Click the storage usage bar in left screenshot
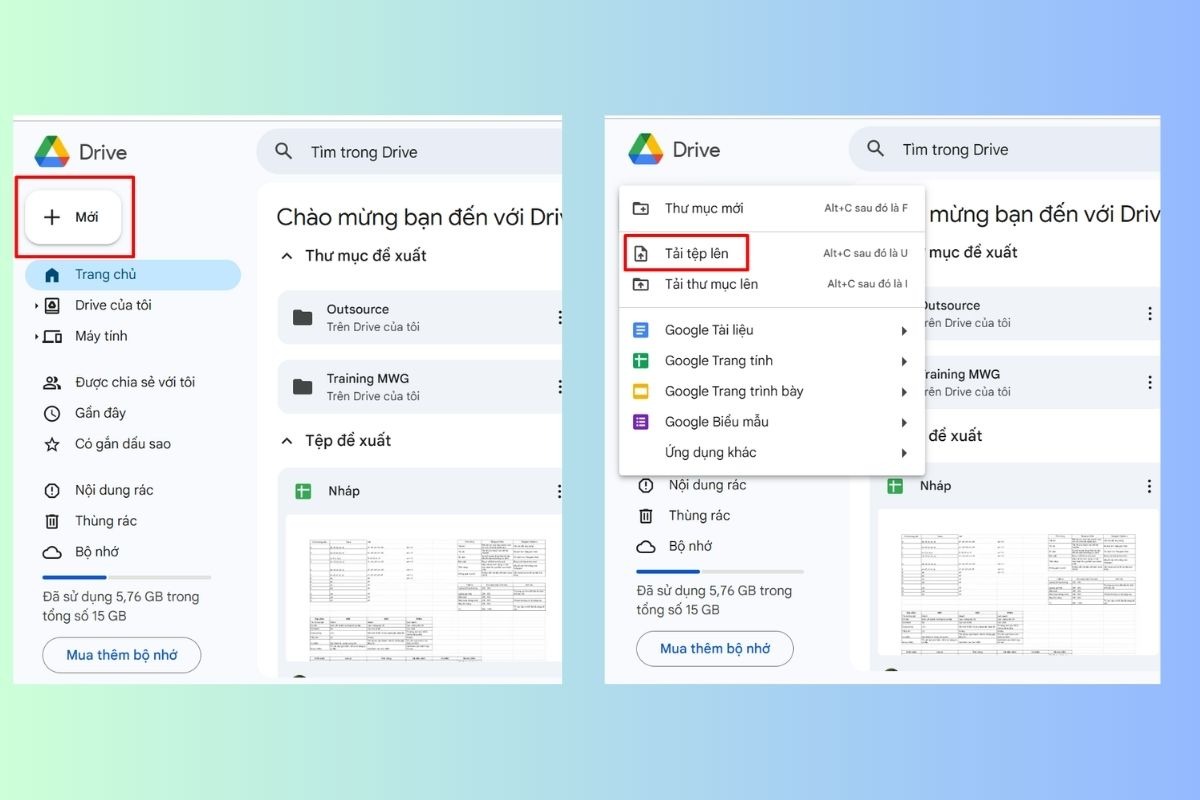Screen dimensions: 1200x800 pos(127,578)
